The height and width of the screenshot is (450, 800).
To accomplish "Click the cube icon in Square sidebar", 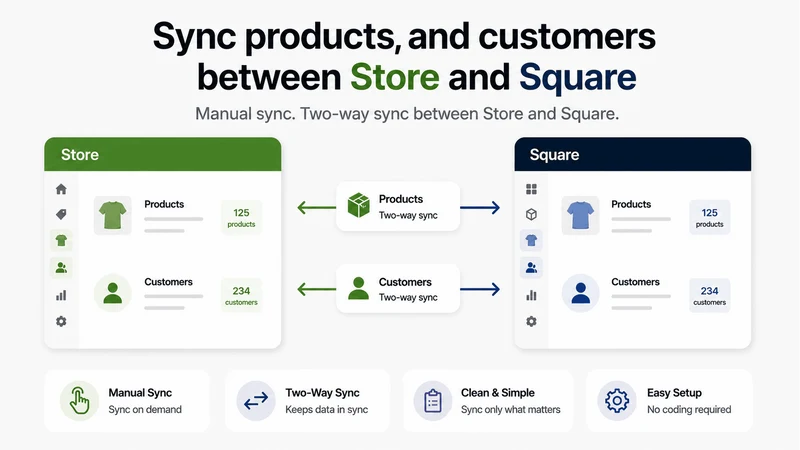I will click(x=531, y=214).
